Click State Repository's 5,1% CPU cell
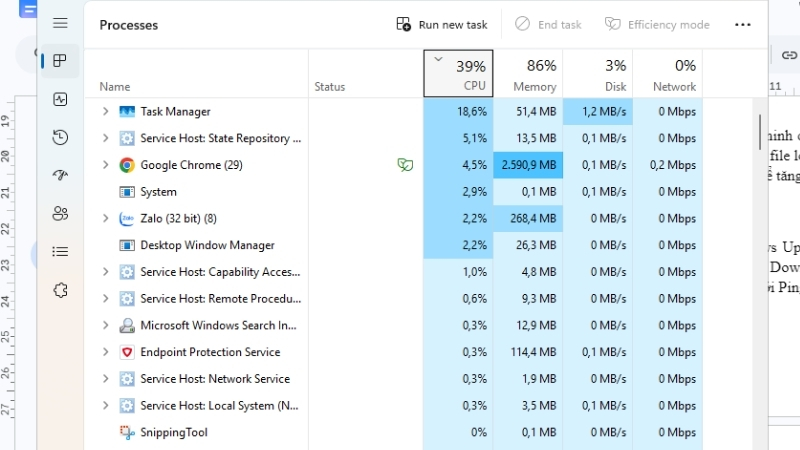Image resolution: width=800 pixels, height=450 pixels. (458, 138)
